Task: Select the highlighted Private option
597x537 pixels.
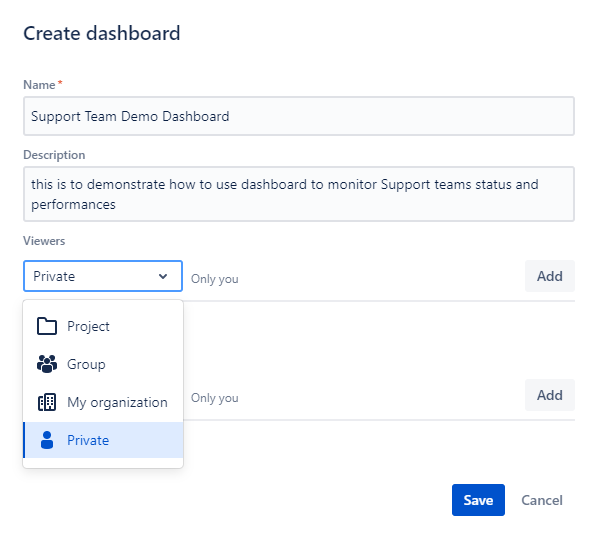Action: 103,440
